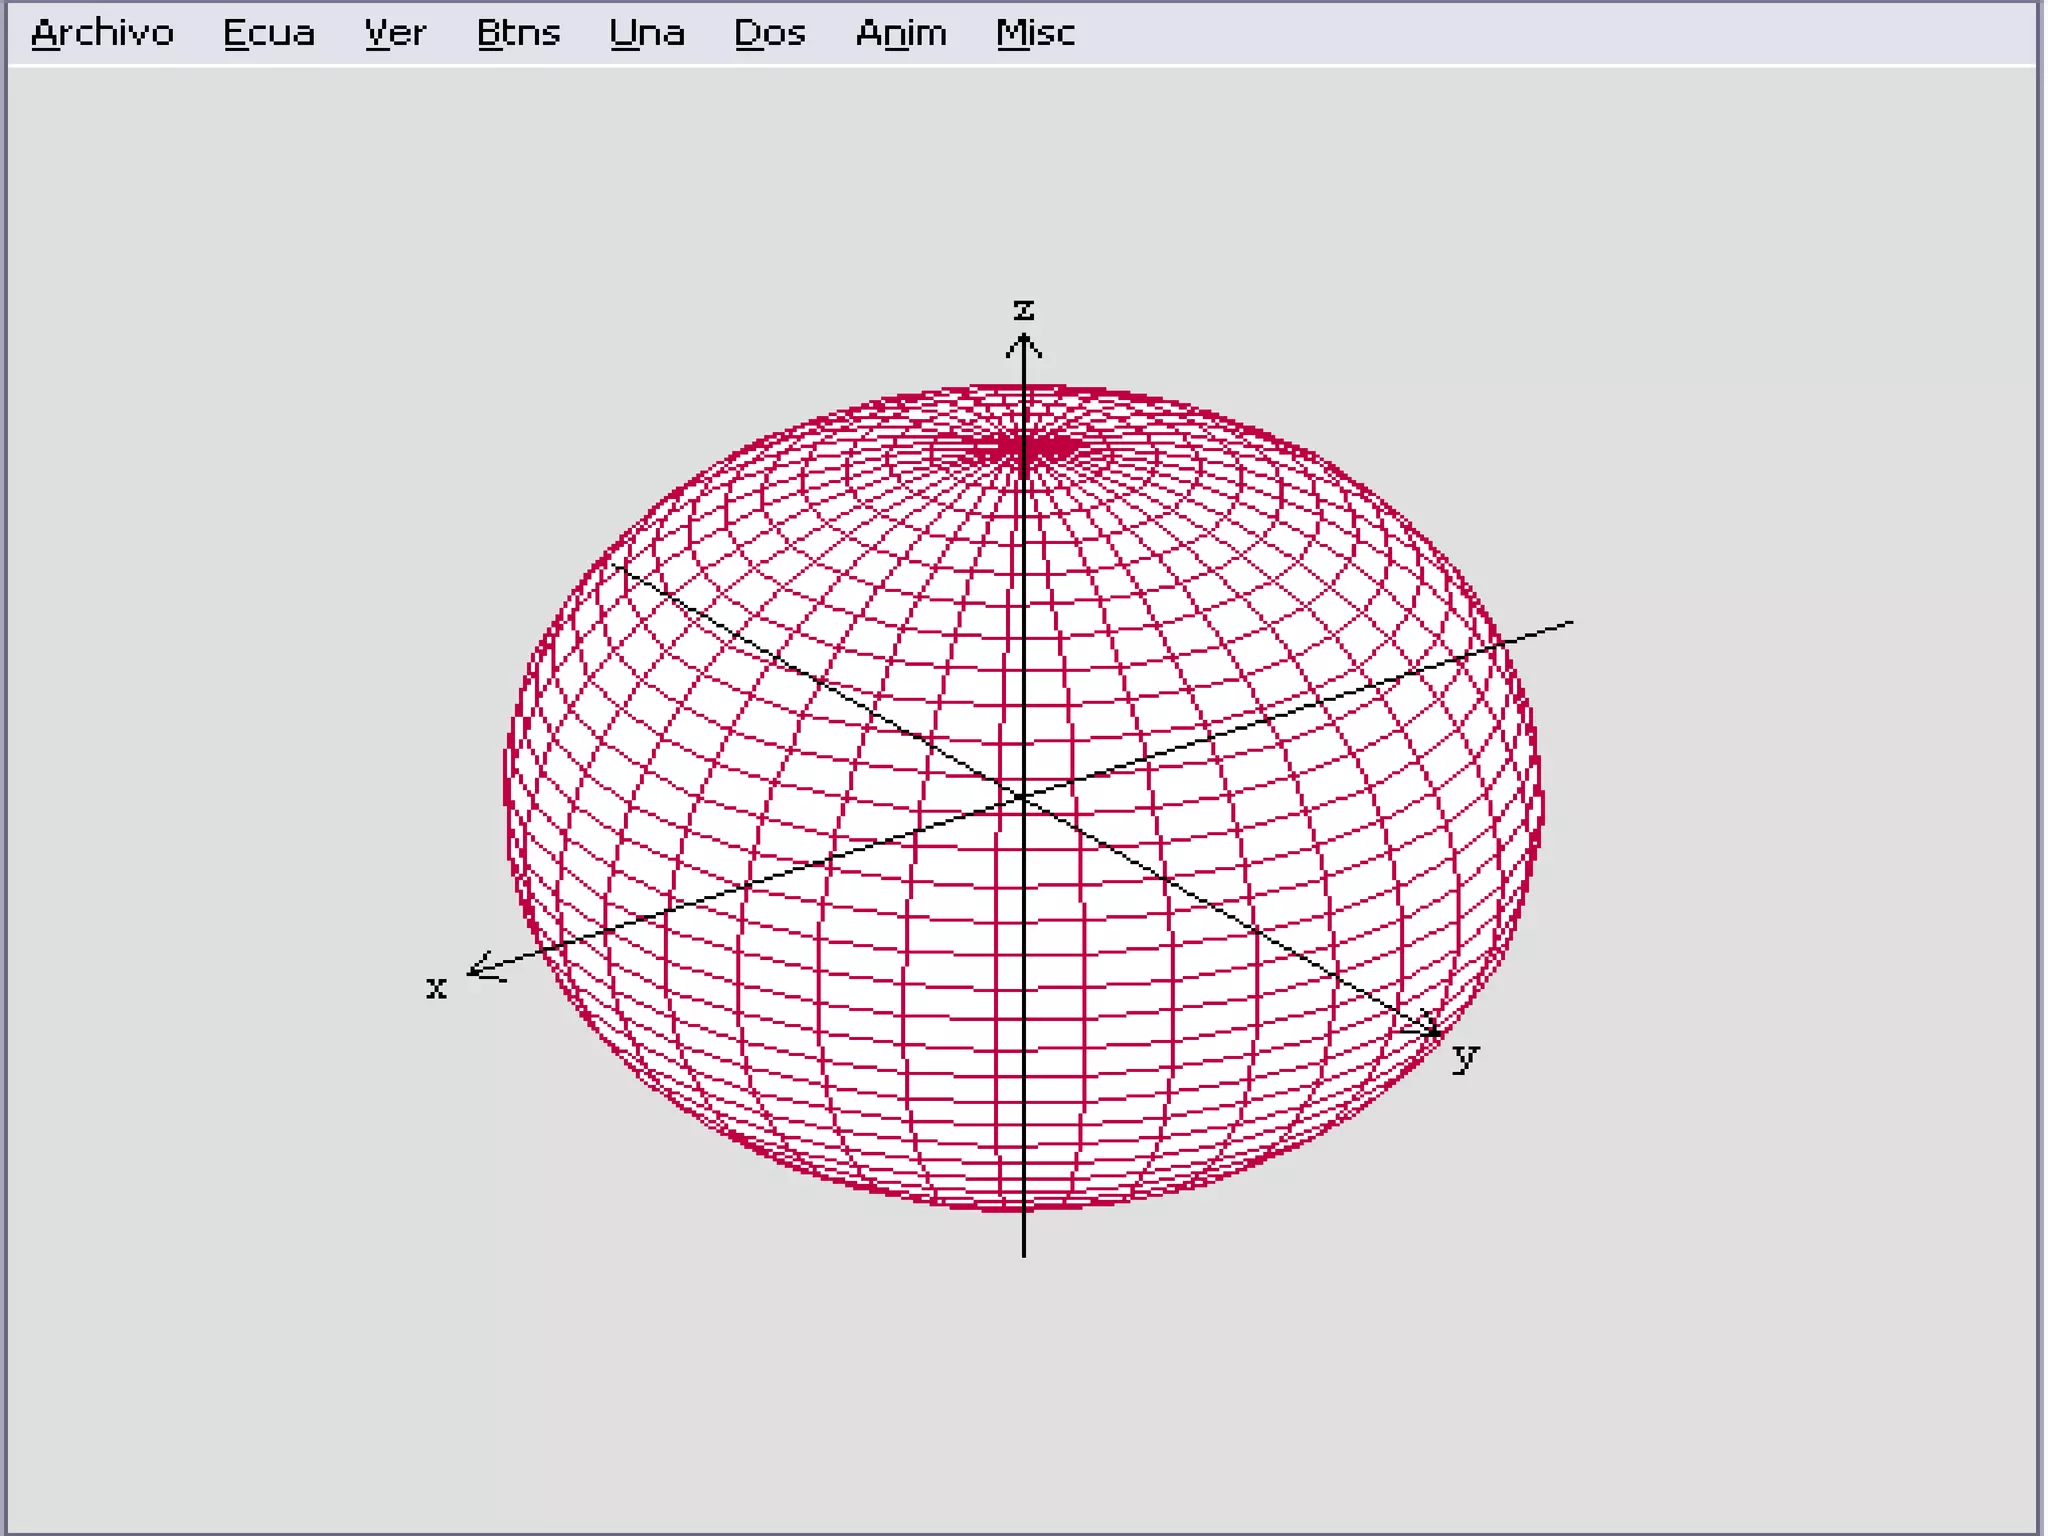Viewport: 2048px width, 1536px height.
Task: Click the y axis arrowhead
Action: (1432, 1029)
